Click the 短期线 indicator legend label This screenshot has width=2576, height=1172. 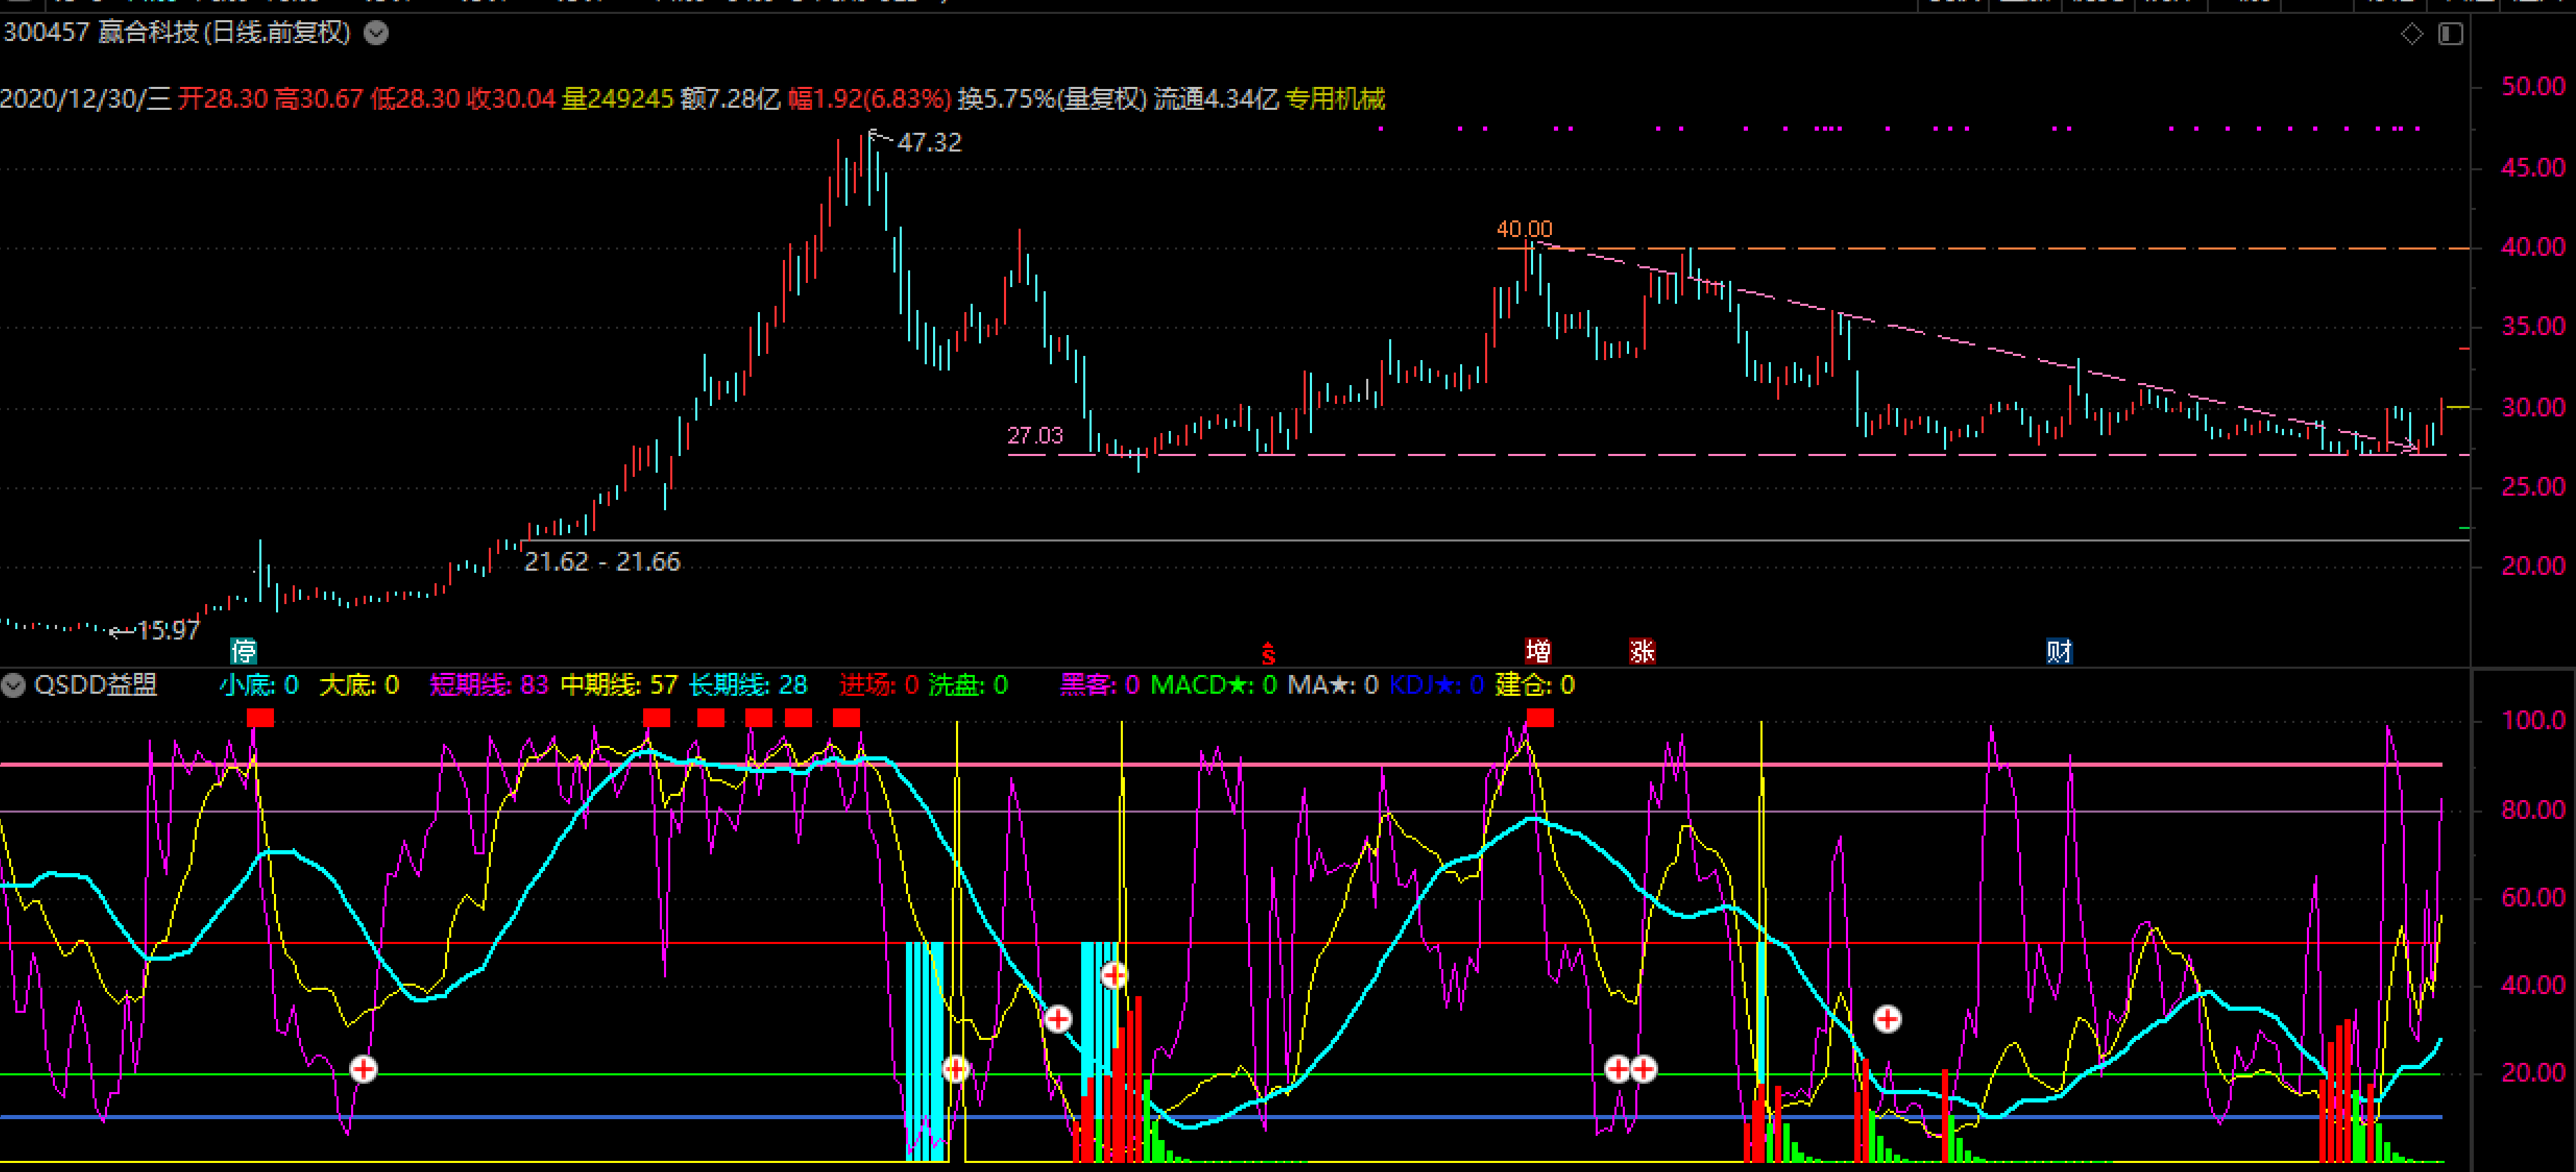coord(469,685)
